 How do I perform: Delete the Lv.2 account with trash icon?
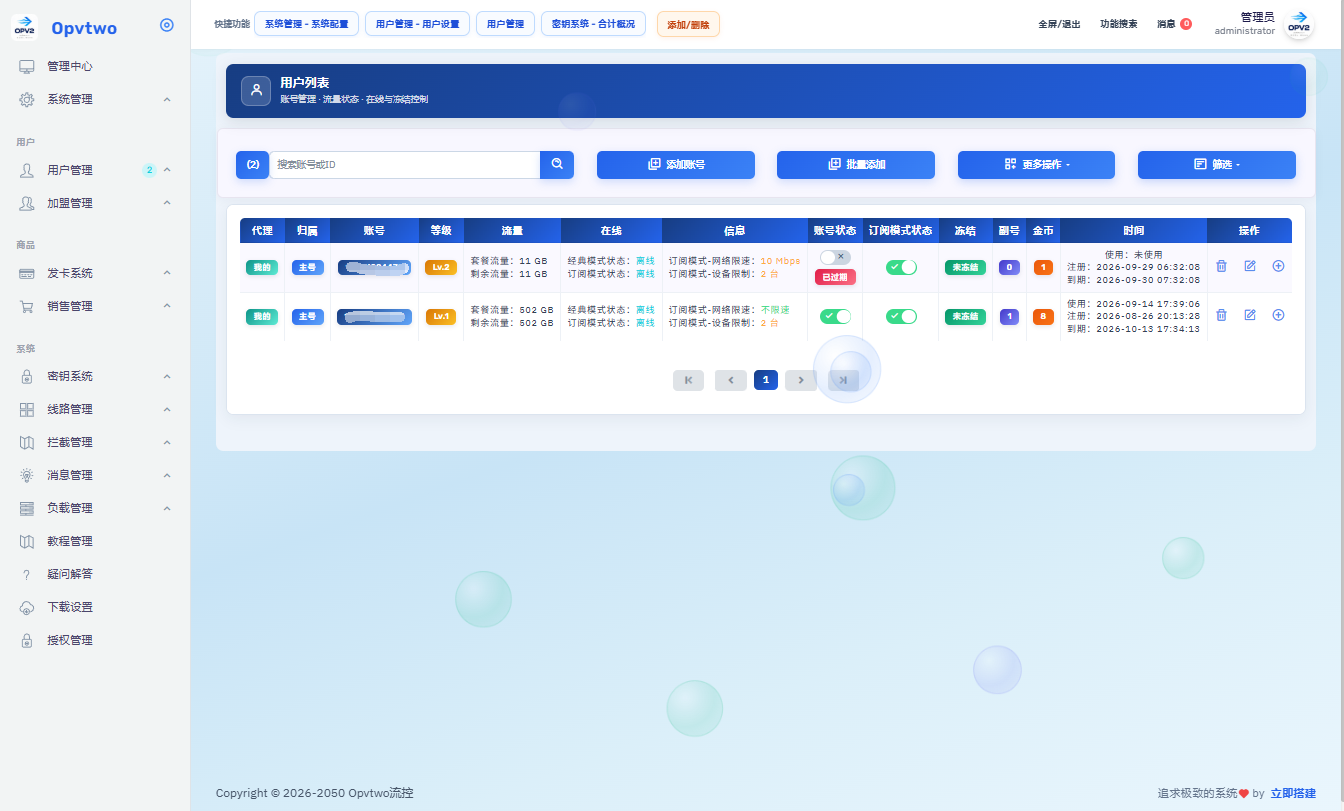pyautogui.click(x=1221, y=266)
